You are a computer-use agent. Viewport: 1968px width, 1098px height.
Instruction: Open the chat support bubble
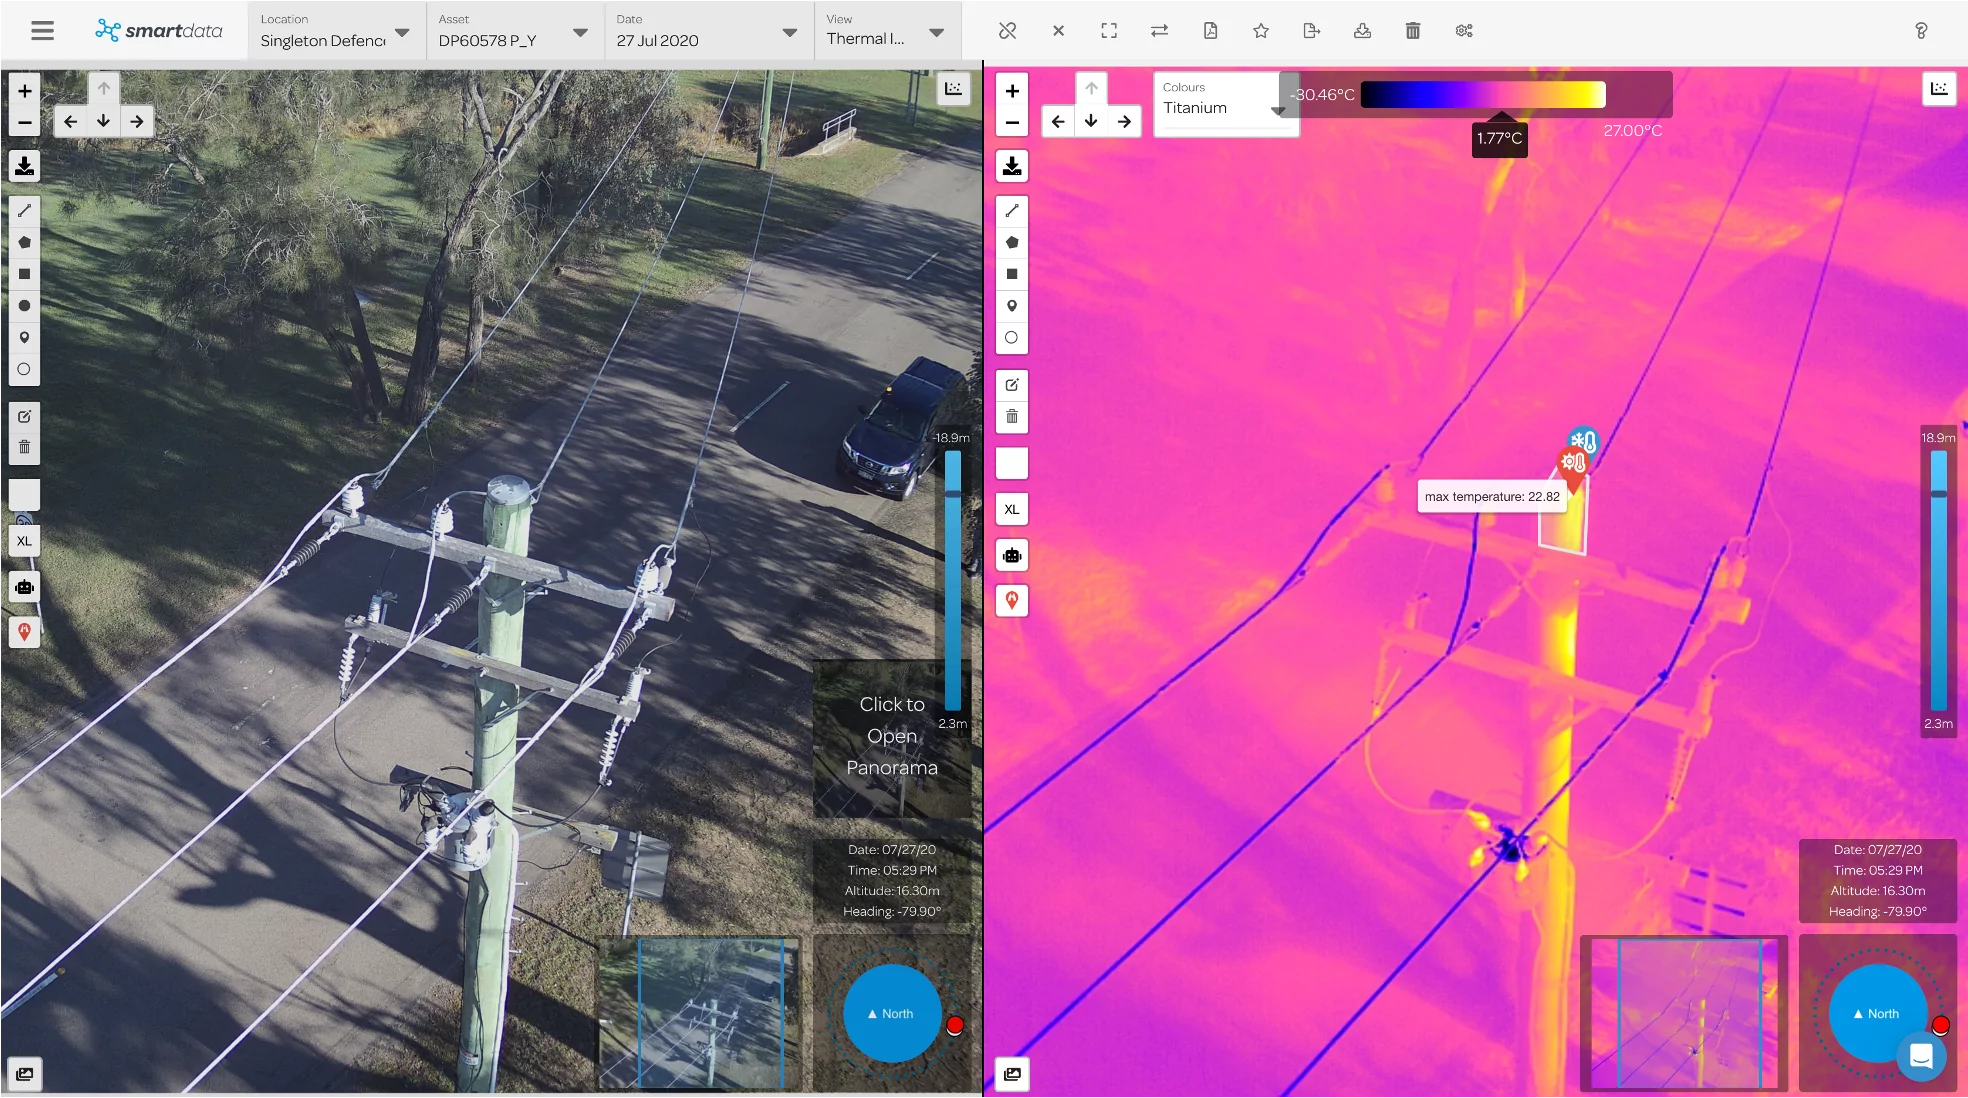pos(1921,1056)
